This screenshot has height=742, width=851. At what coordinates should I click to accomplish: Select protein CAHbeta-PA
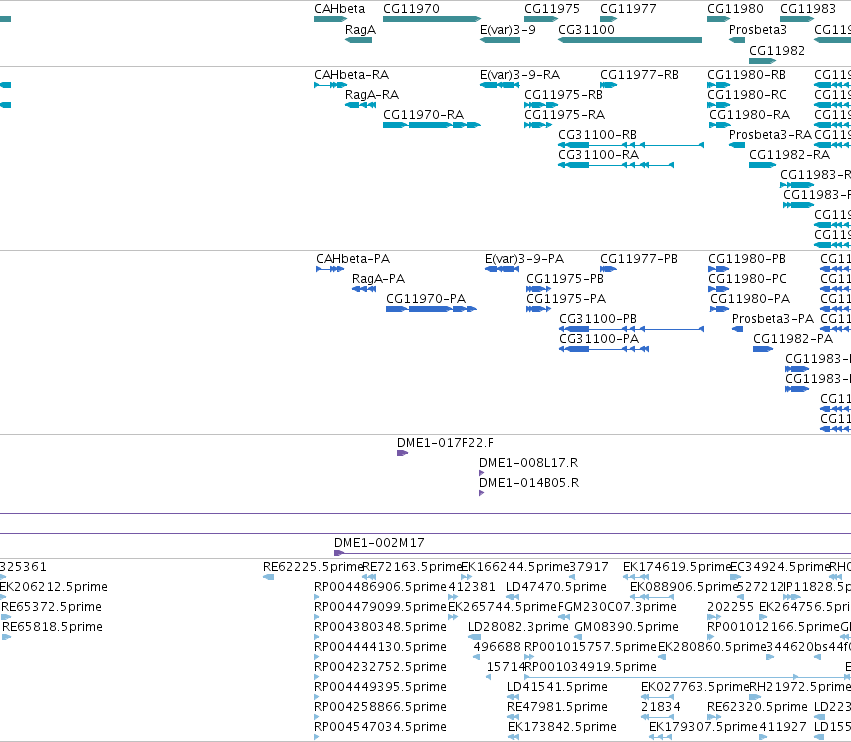pyautogui.click(x=330, y=269)
